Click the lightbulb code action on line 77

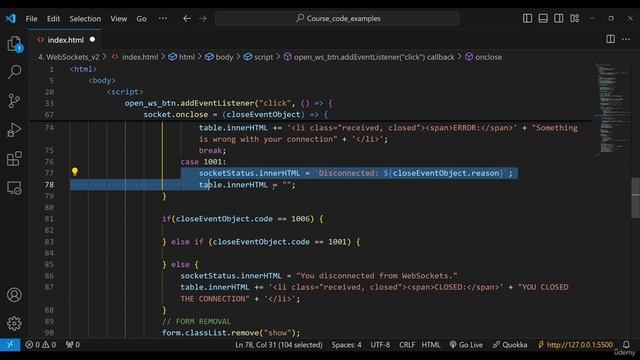pos(75,172)
